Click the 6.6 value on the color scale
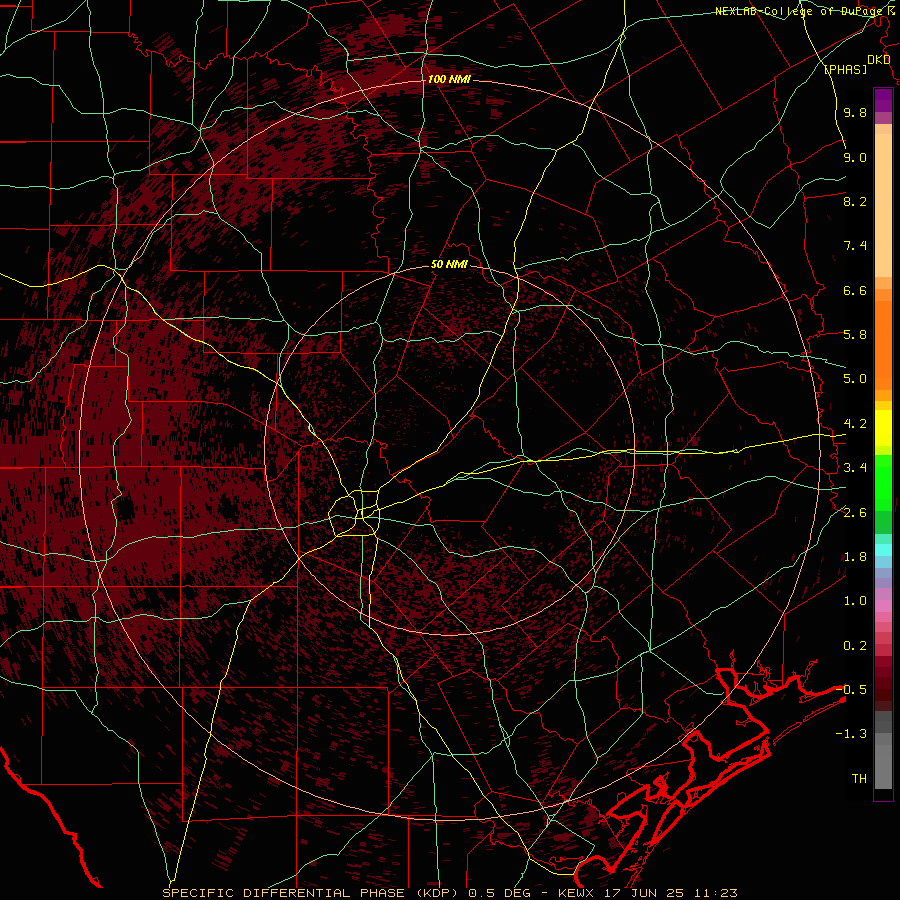The width and height of the screenshot is (900, 900). pyautogui.click(x=855, y=290)
